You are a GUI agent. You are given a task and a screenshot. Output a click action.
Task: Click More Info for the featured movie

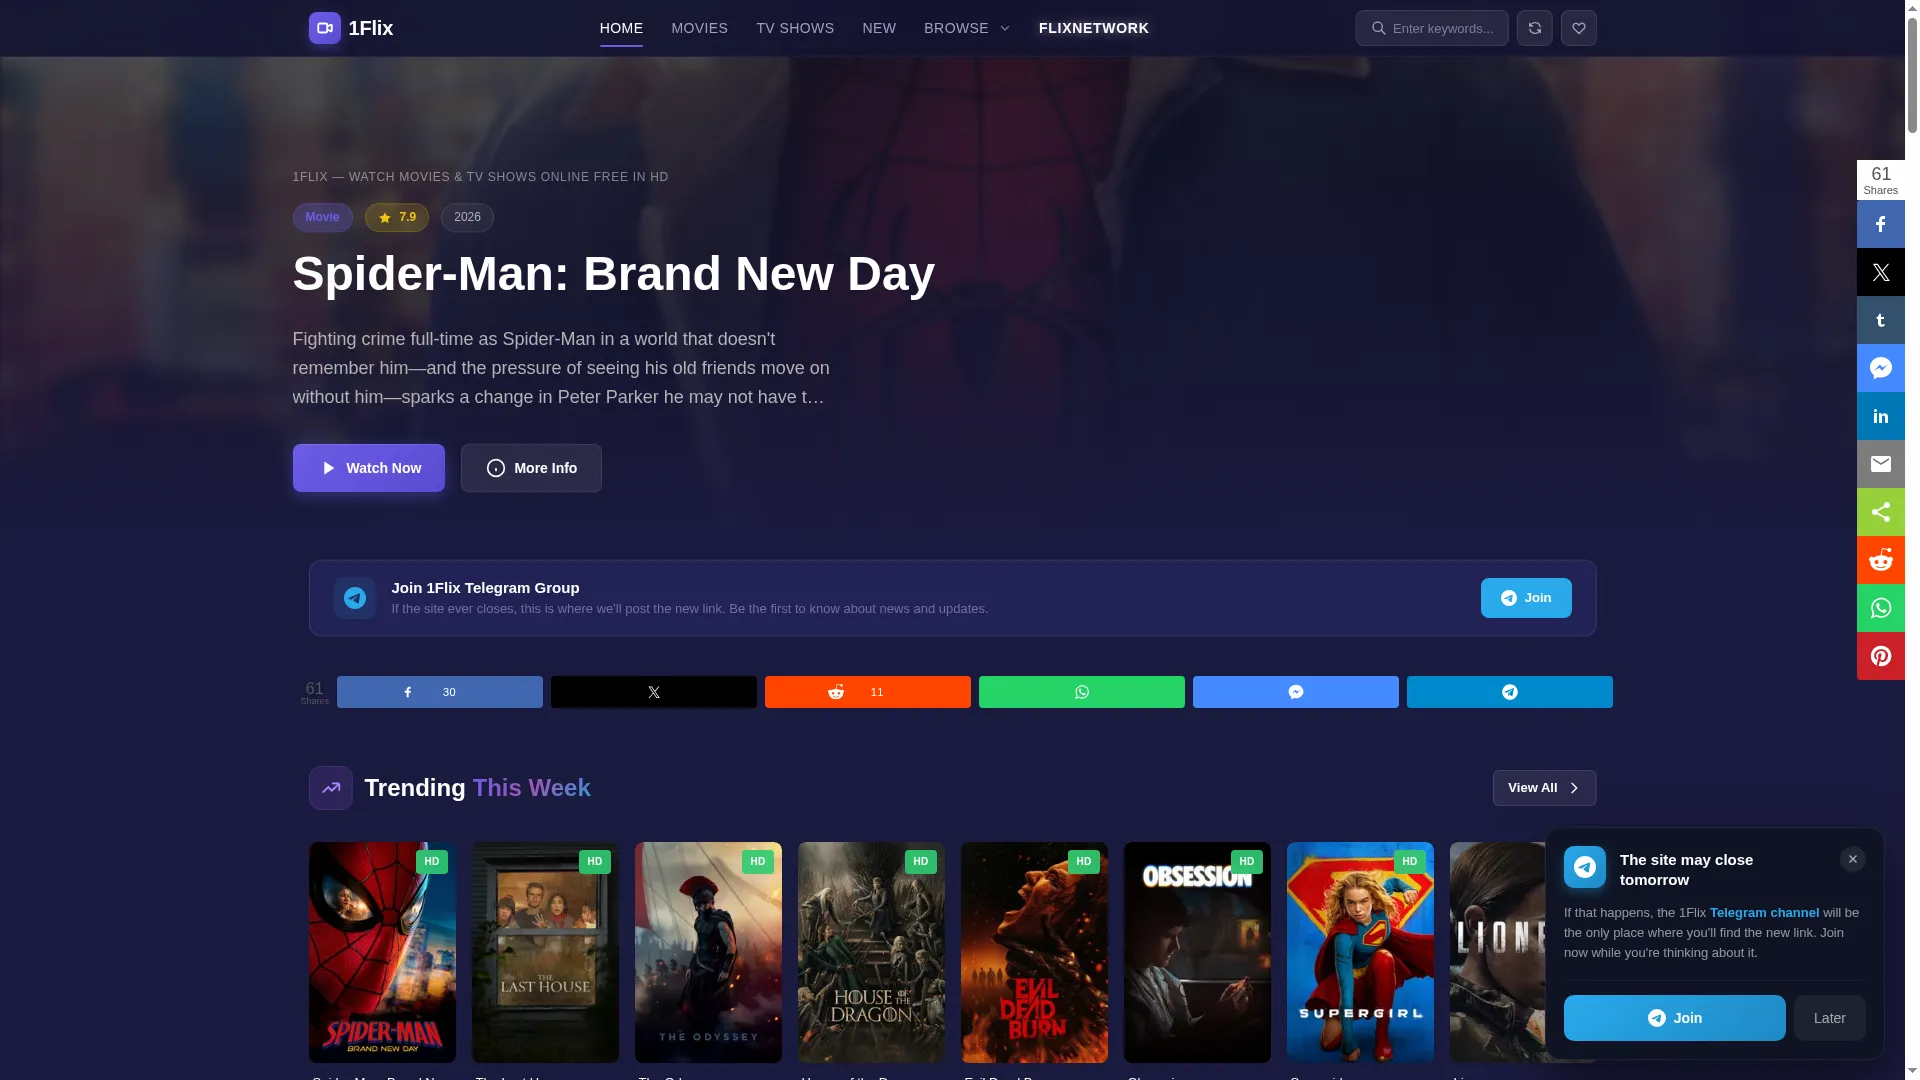point(531,468)
